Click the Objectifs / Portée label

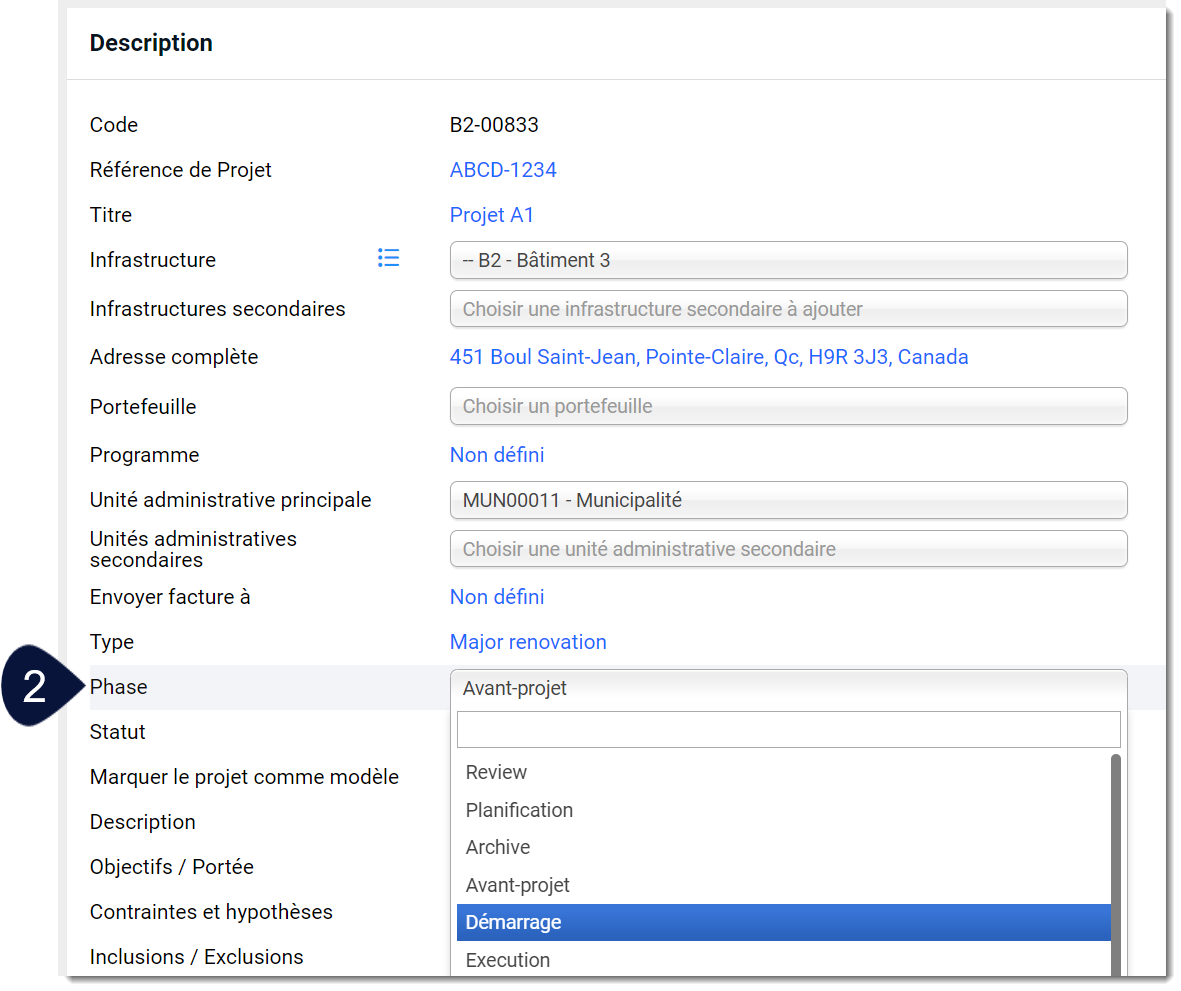[x=172, y=868]
